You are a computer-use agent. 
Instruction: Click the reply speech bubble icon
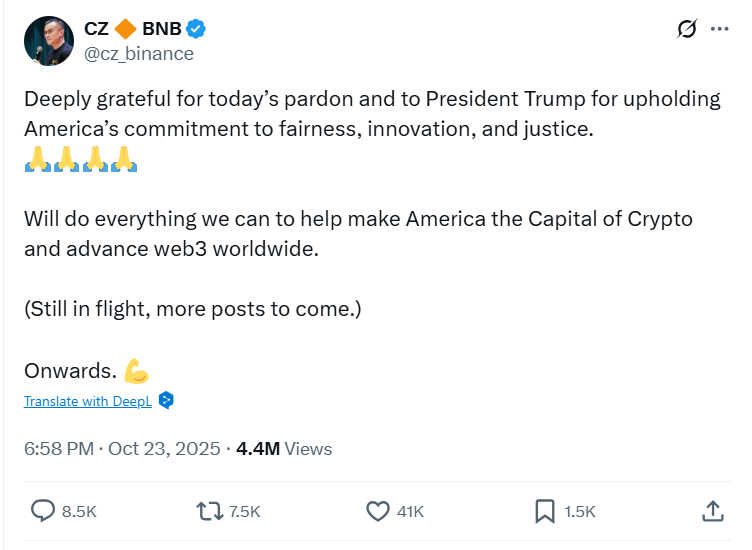pyautogui.click(x=43, y=511)
